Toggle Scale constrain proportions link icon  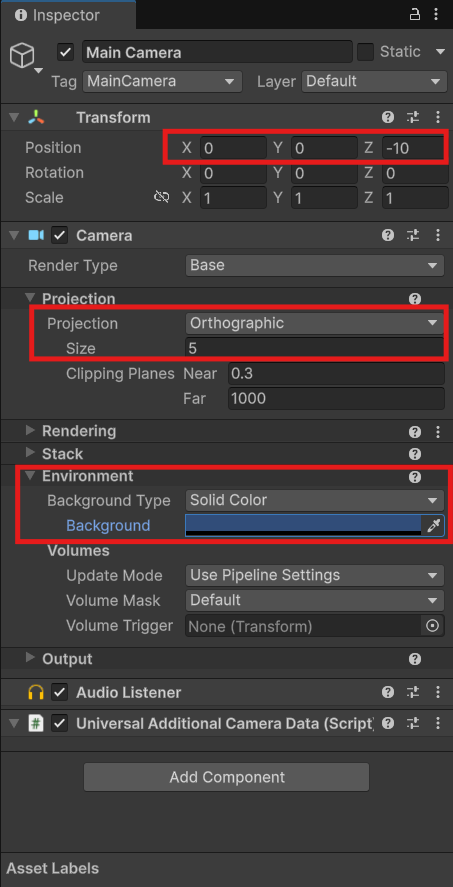[162, 197]
